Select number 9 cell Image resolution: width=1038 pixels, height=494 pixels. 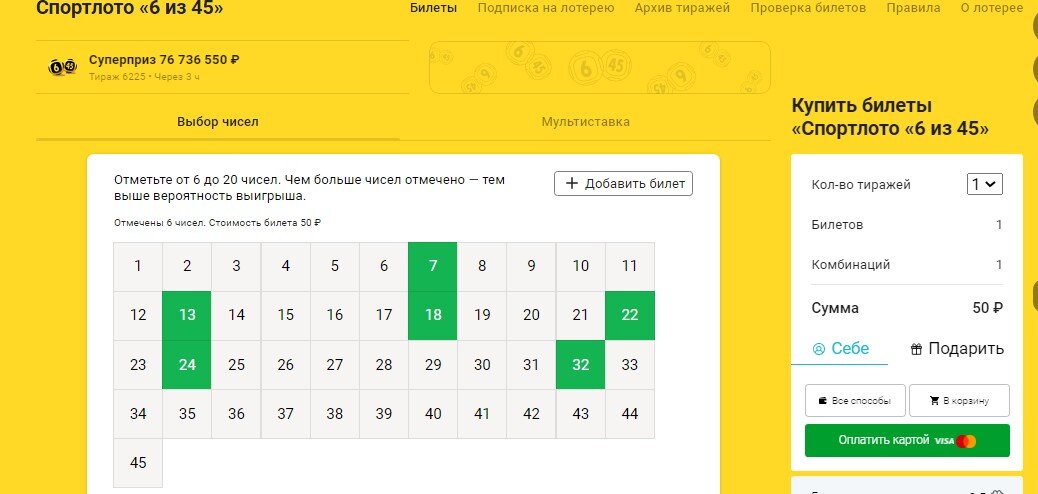click(531, 266)
